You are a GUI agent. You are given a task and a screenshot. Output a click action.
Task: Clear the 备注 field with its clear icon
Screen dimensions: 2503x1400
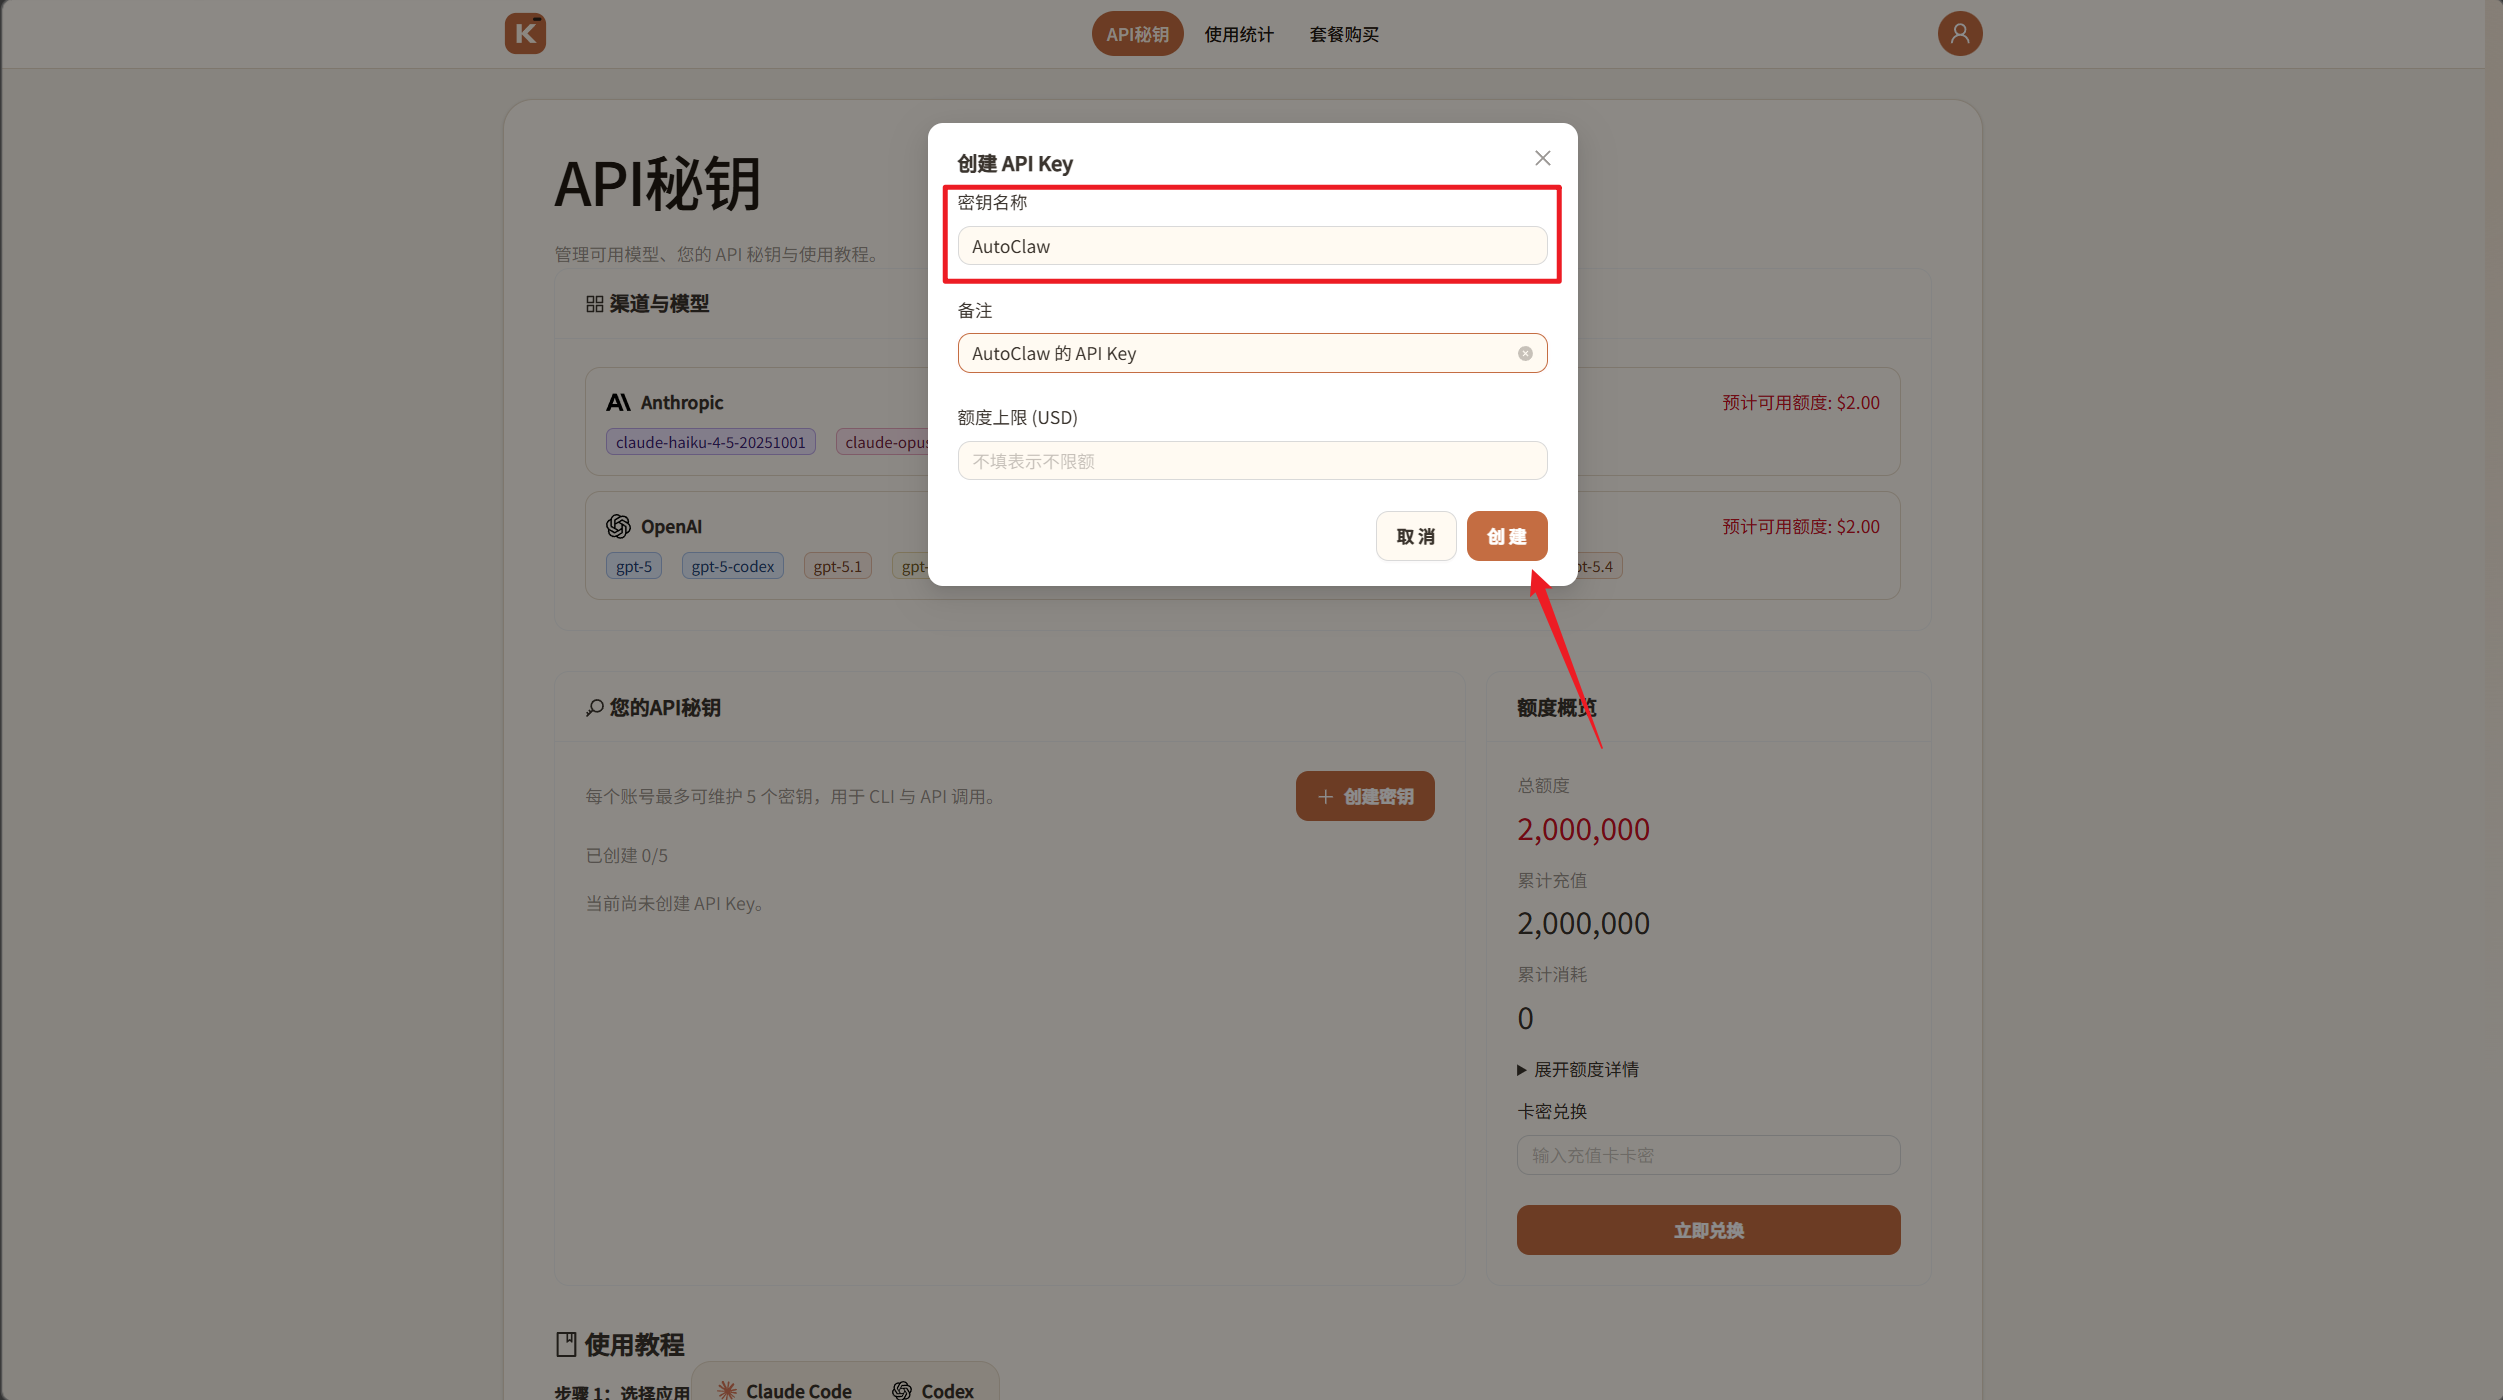click(x=1524, y=353)
